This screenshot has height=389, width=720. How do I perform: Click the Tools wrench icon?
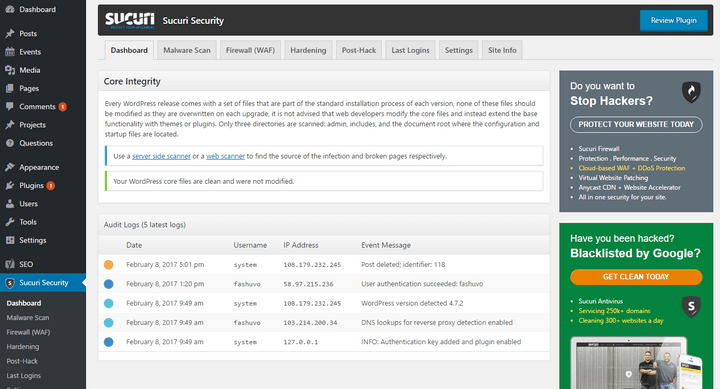[10, 222]
